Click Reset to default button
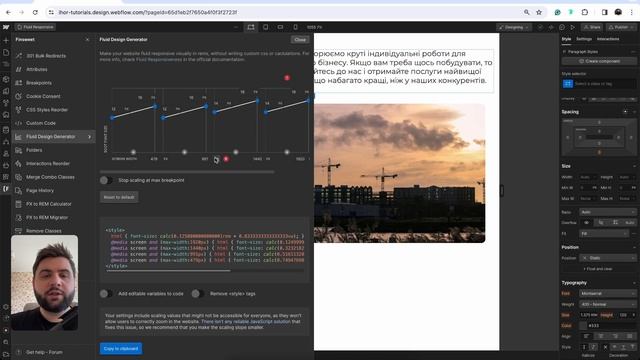Image resolution: width=640 pixels, height=360 pixels. pyautogui.click(x=119, y=197)
